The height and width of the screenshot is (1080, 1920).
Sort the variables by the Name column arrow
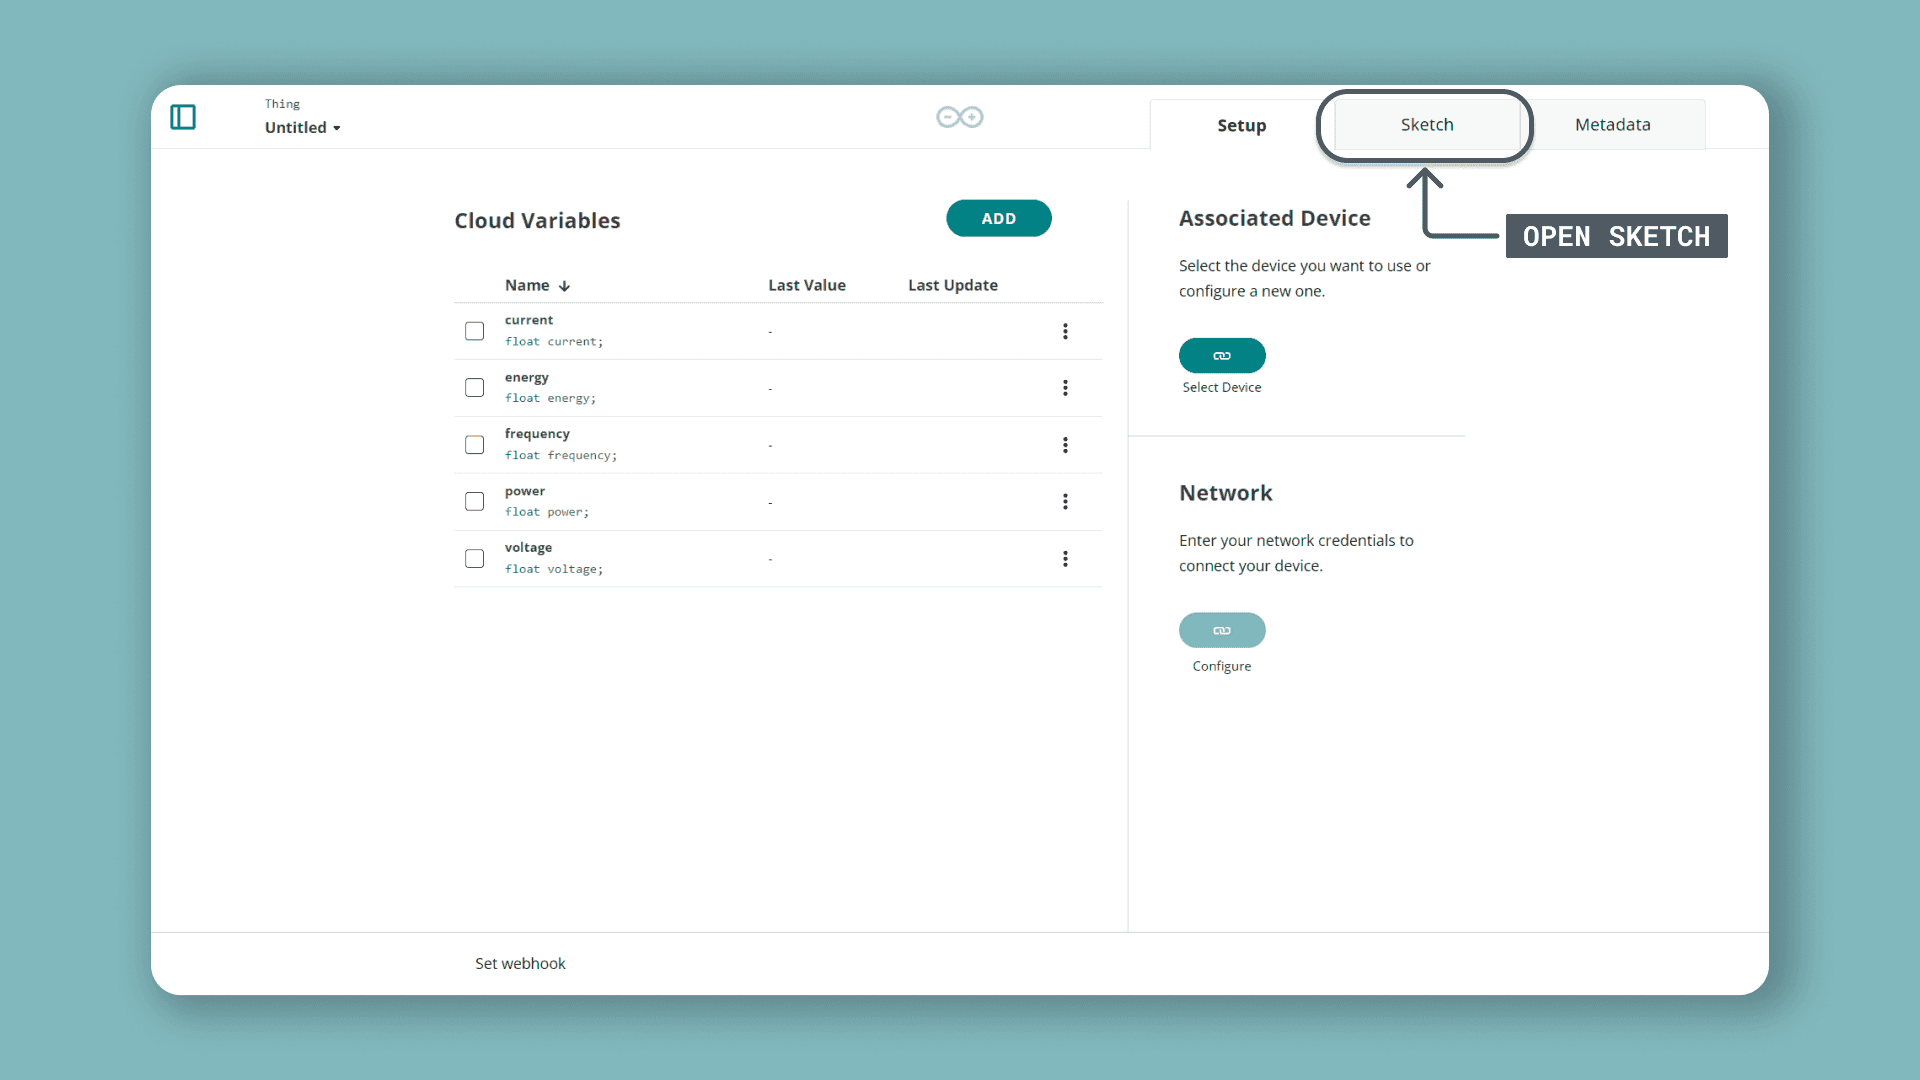(x=564, y=286)
